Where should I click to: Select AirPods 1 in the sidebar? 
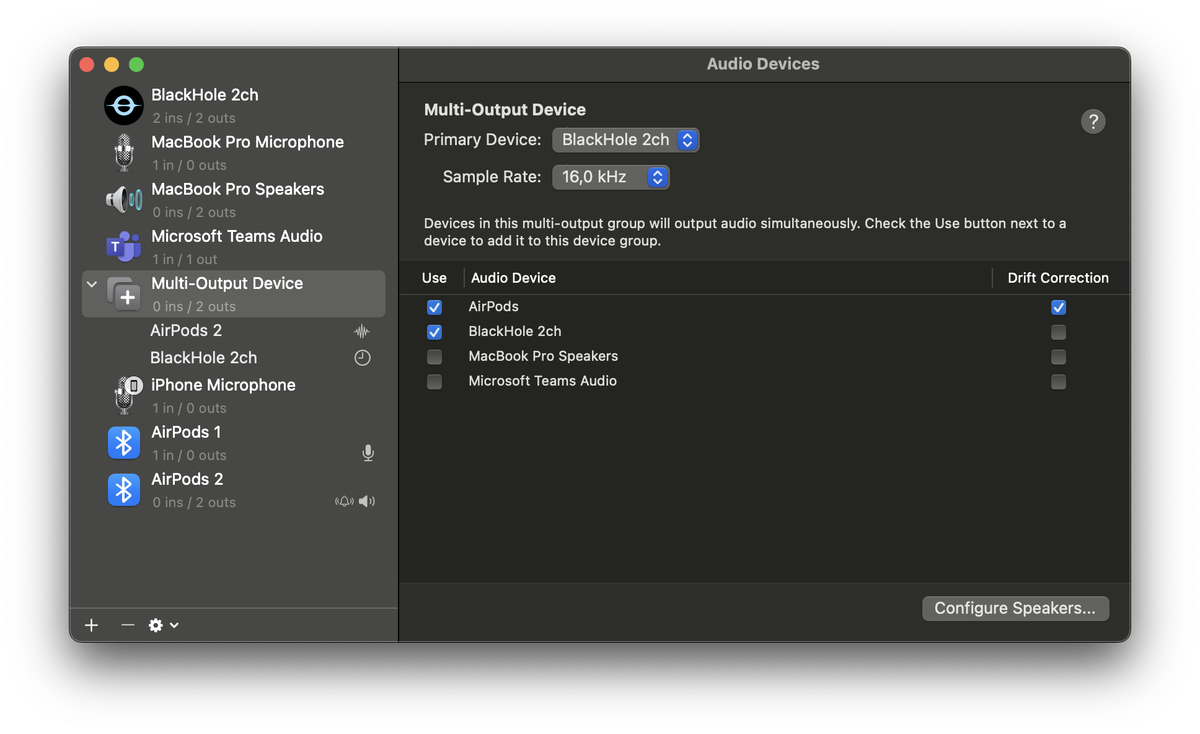coord(234,442)
